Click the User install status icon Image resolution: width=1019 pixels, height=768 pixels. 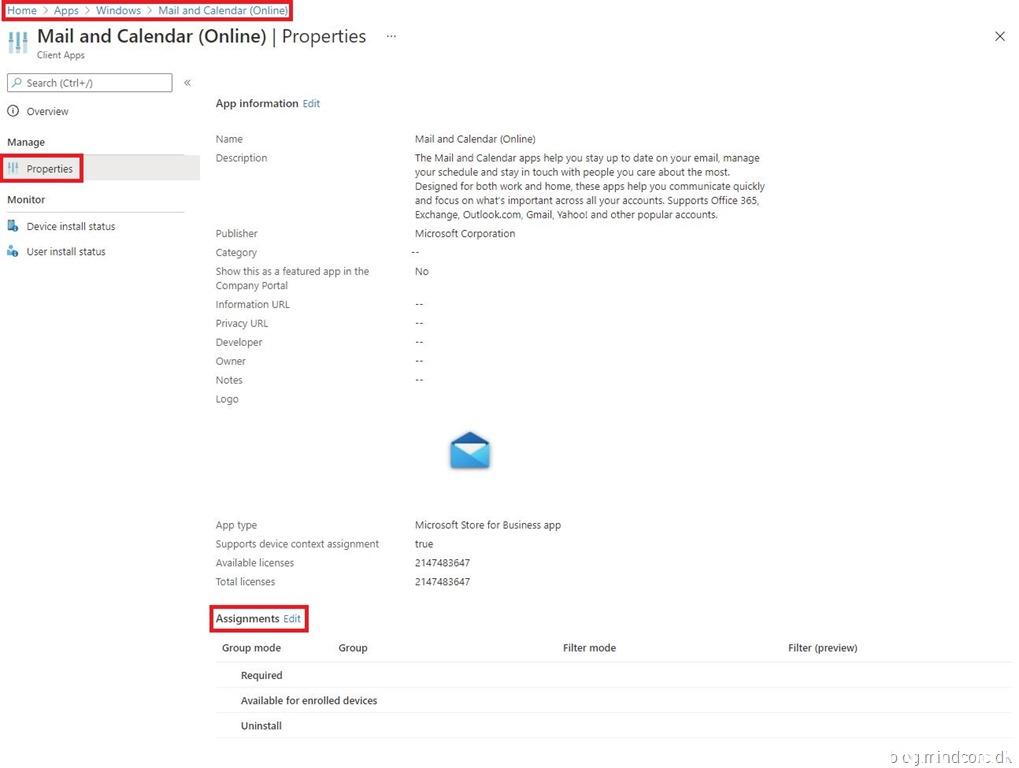point(13,252)
